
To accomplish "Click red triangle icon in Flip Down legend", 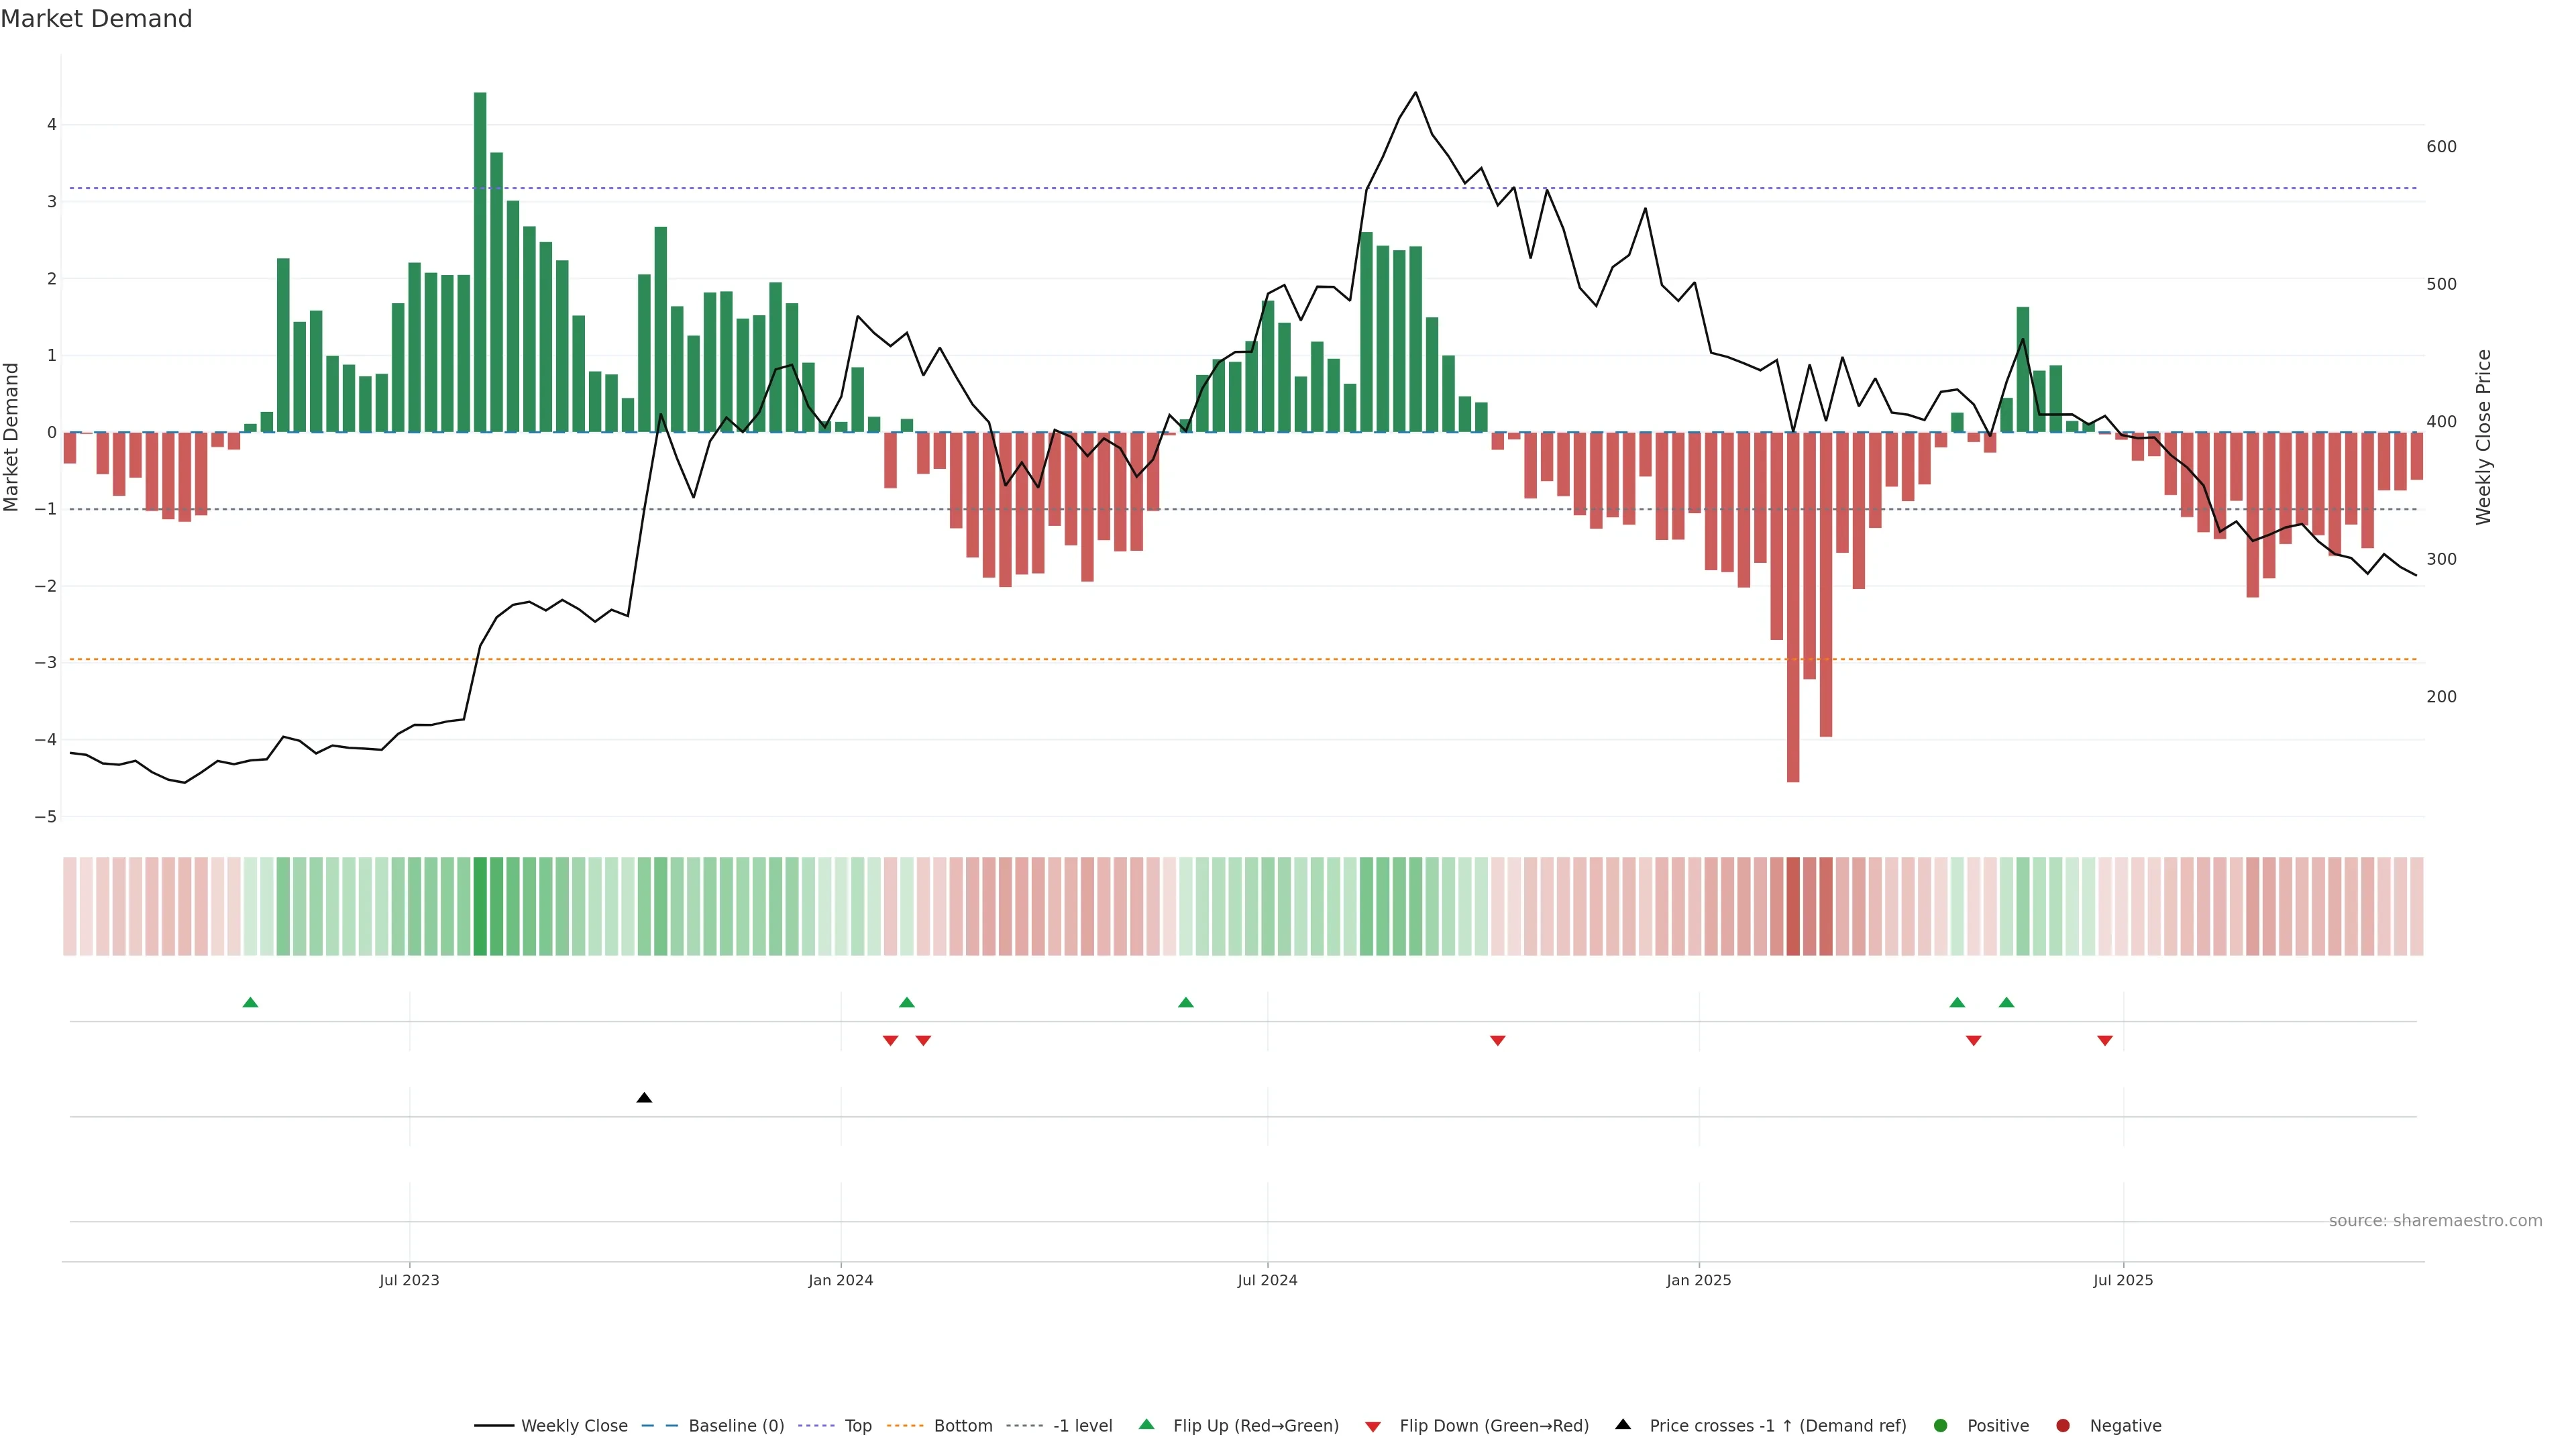I will point(1373,1426).
